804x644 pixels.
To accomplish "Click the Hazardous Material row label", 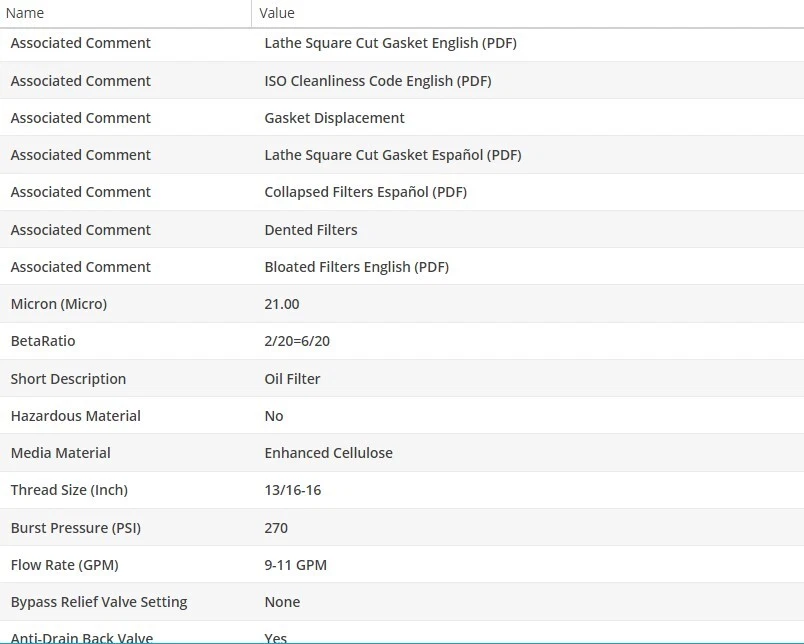I will click(x=75, y=416).
